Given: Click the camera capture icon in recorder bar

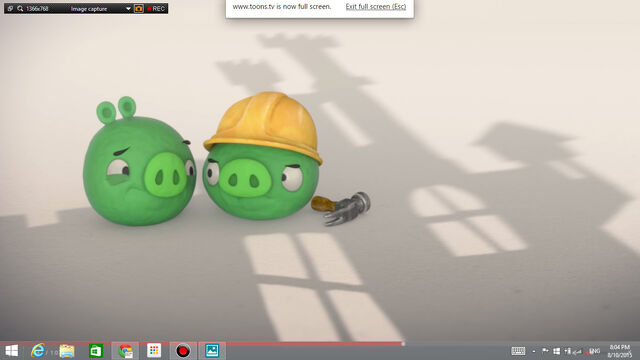Looking at the screenshot, I should [139, 9].
